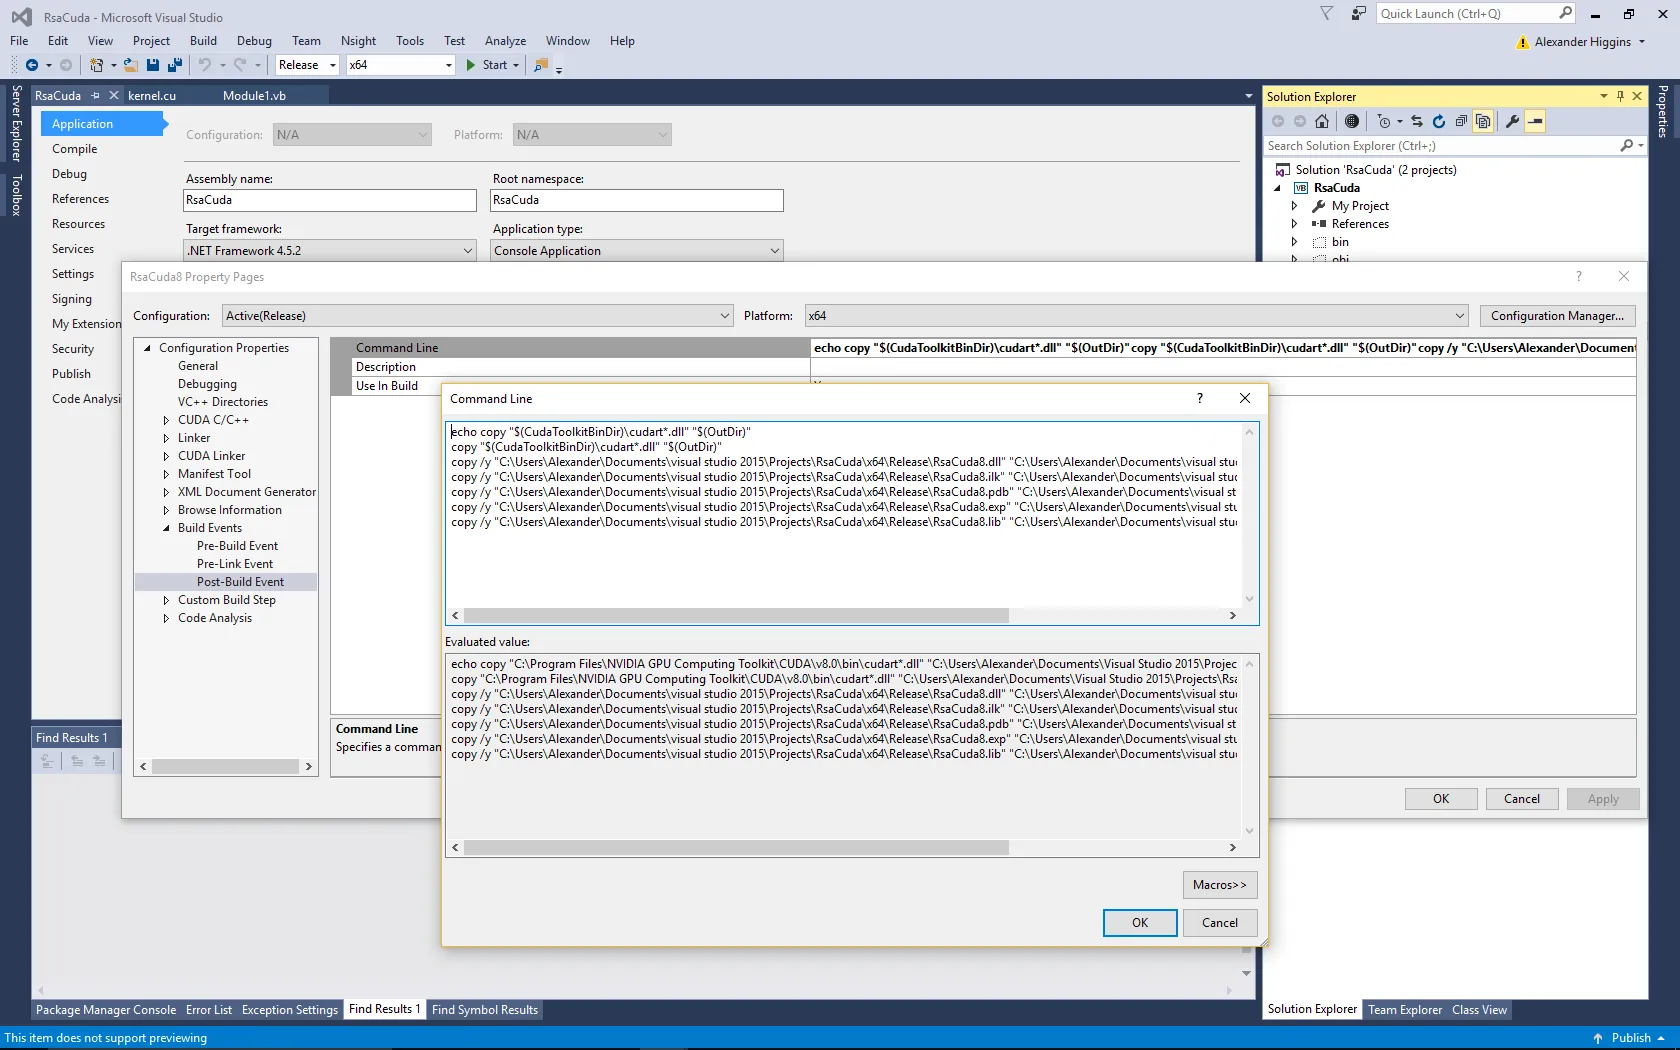
Task: Click the Pending Changes Filter clock icon
Action: pos(1384,121)
